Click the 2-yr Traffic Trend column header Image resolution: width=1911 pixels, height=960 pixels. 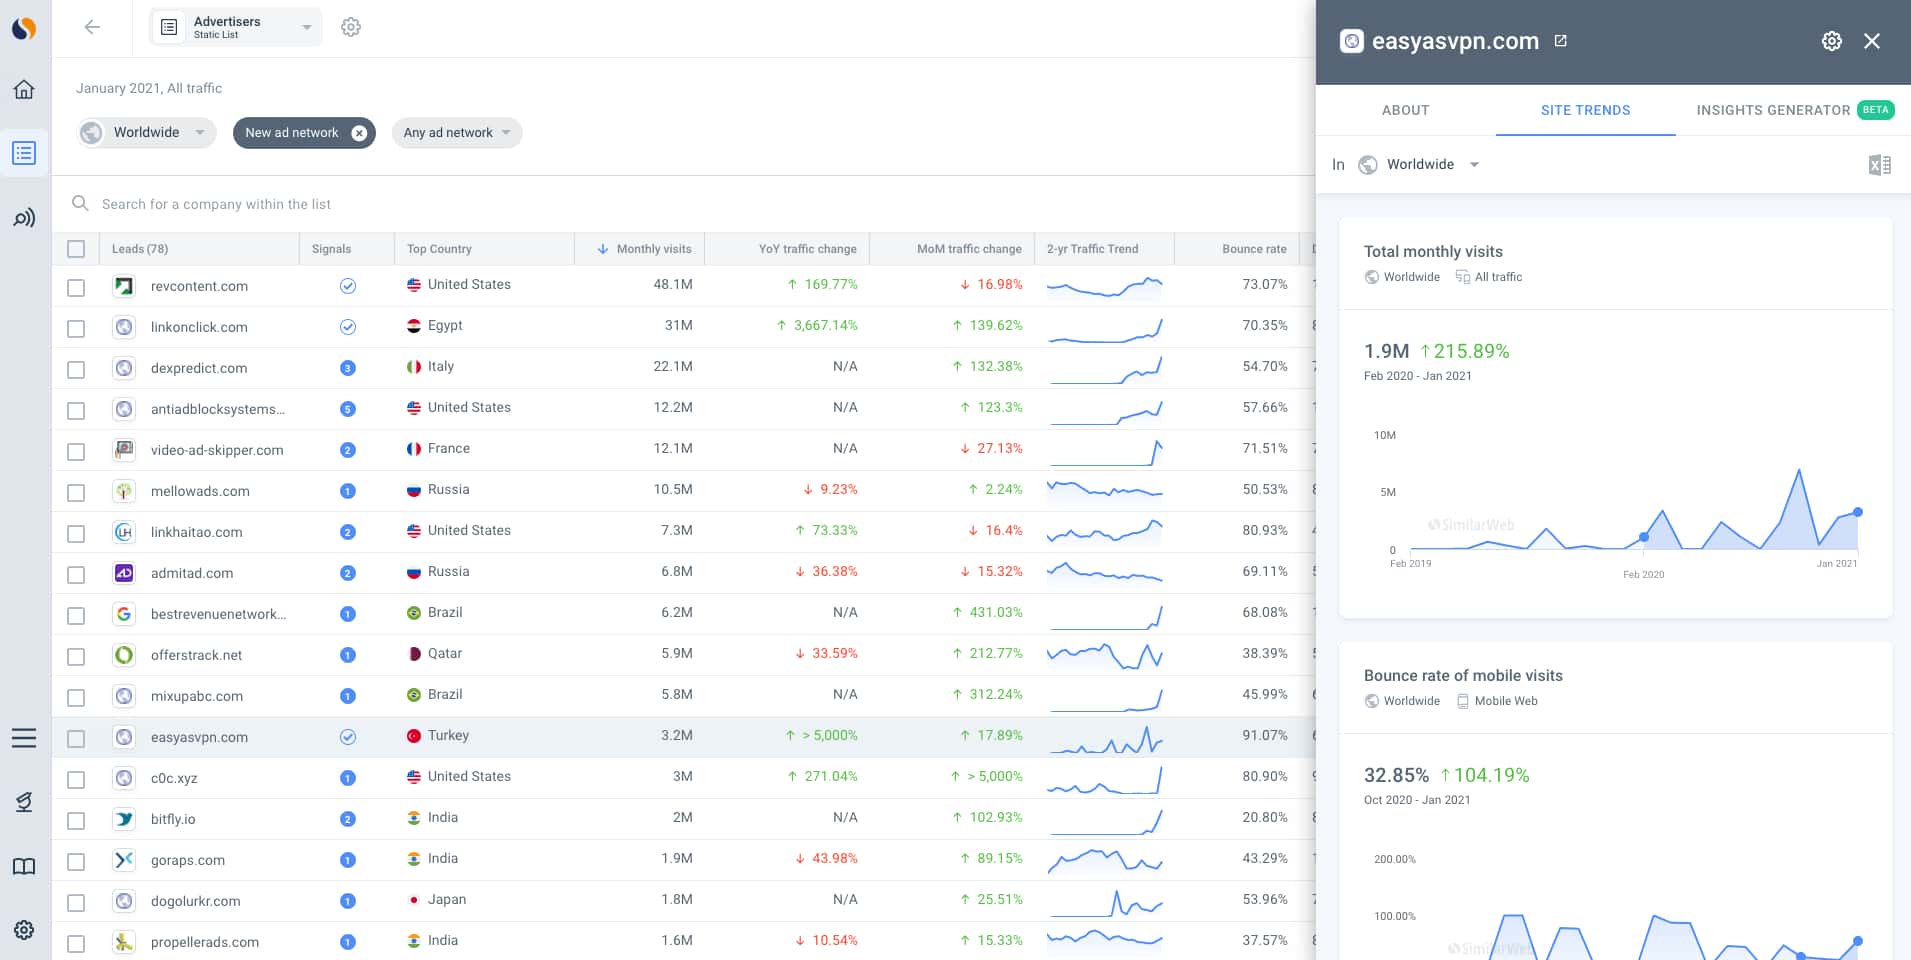[x=1092, y=249]
